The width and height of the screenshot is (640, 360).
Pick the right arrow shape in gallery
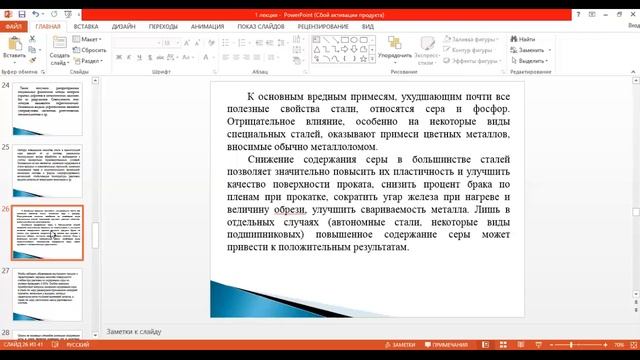[x=344, y=49]
